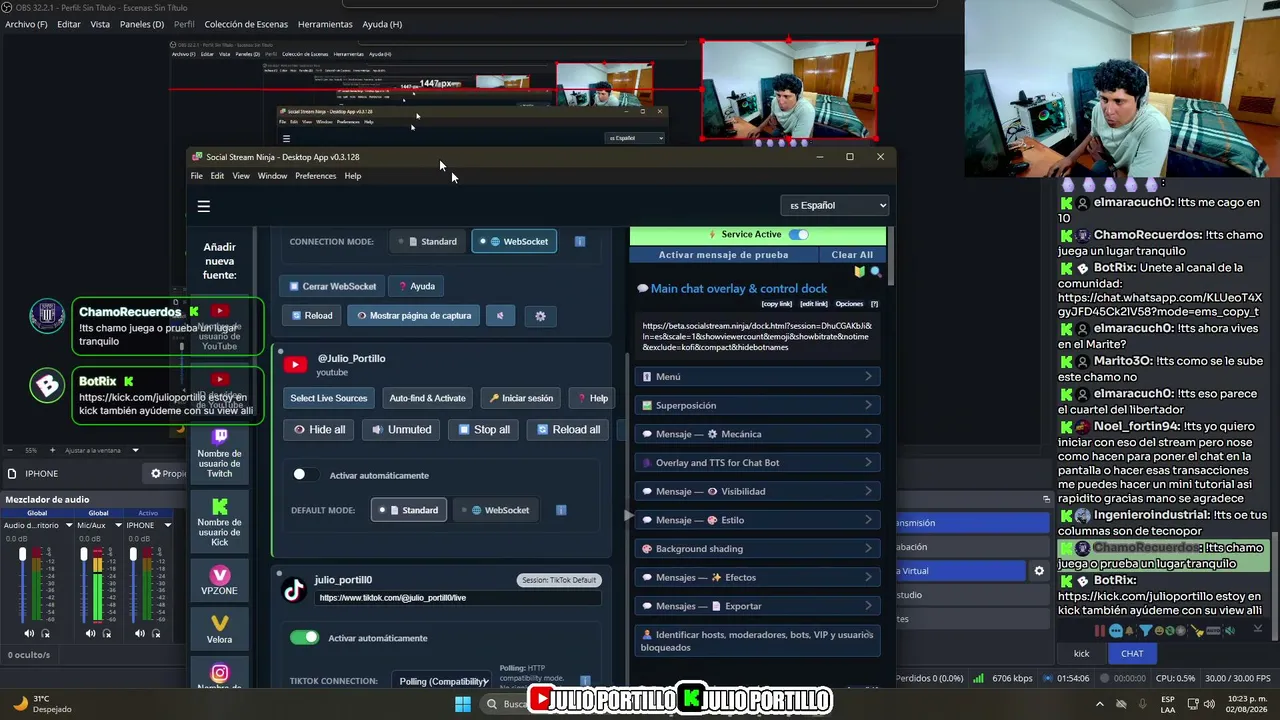Click the Instagram source icon
Viewport: 1280px width, 720px height.
(220, 673)
